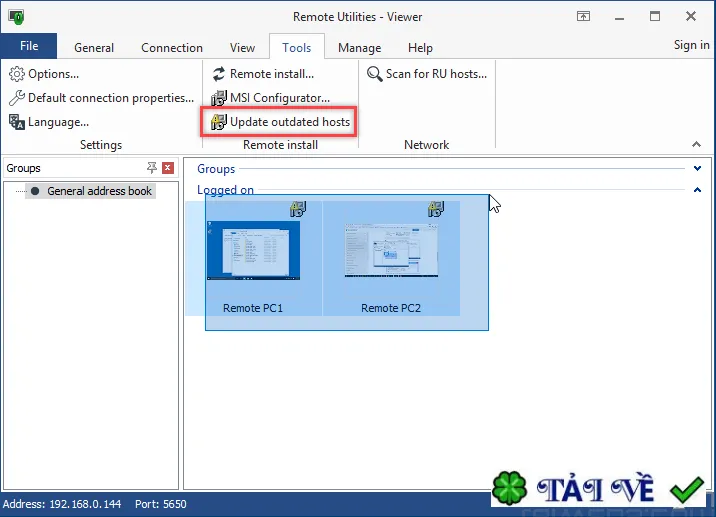
Task: Collapse the Logged on section chevron
Action: pos(697,190)
